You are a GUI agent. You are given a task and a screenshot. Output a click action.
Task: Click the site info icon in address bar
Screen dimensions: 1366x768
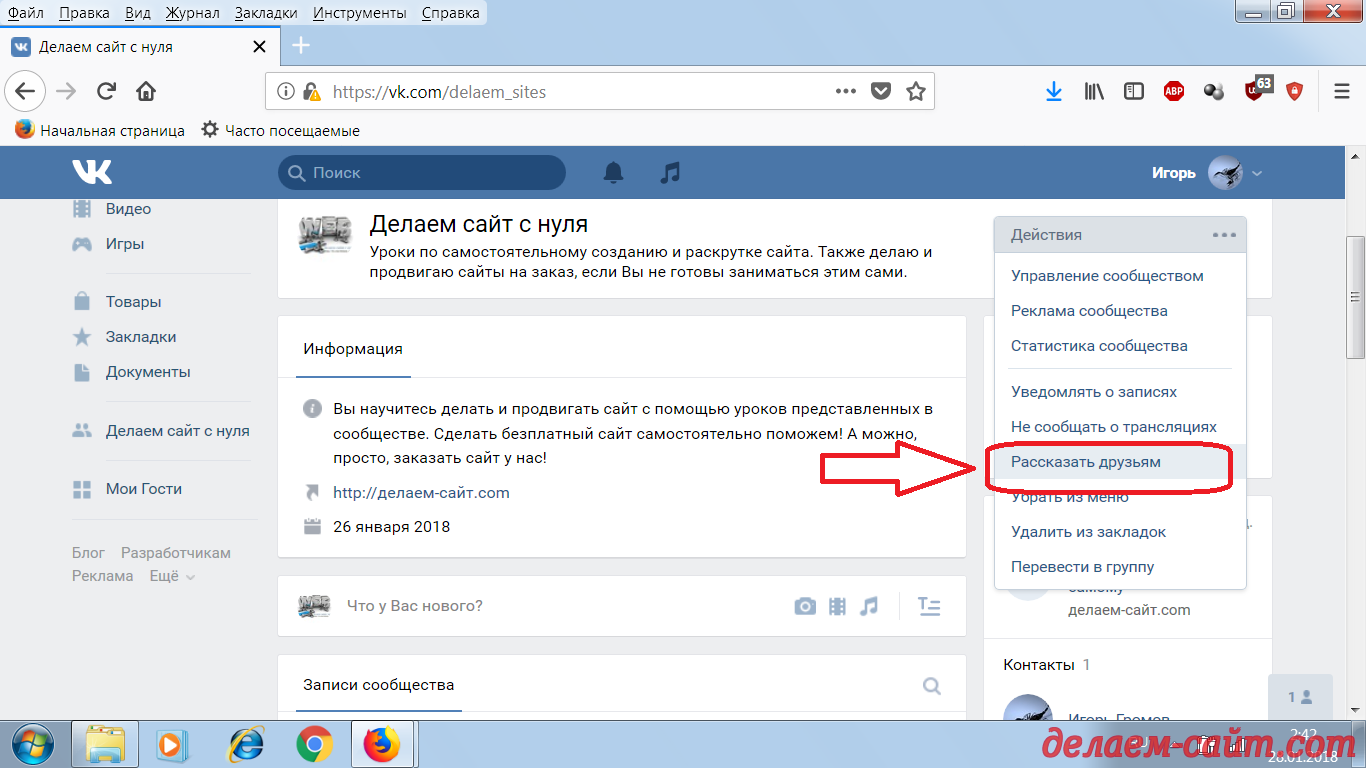(x=286, y=91)
